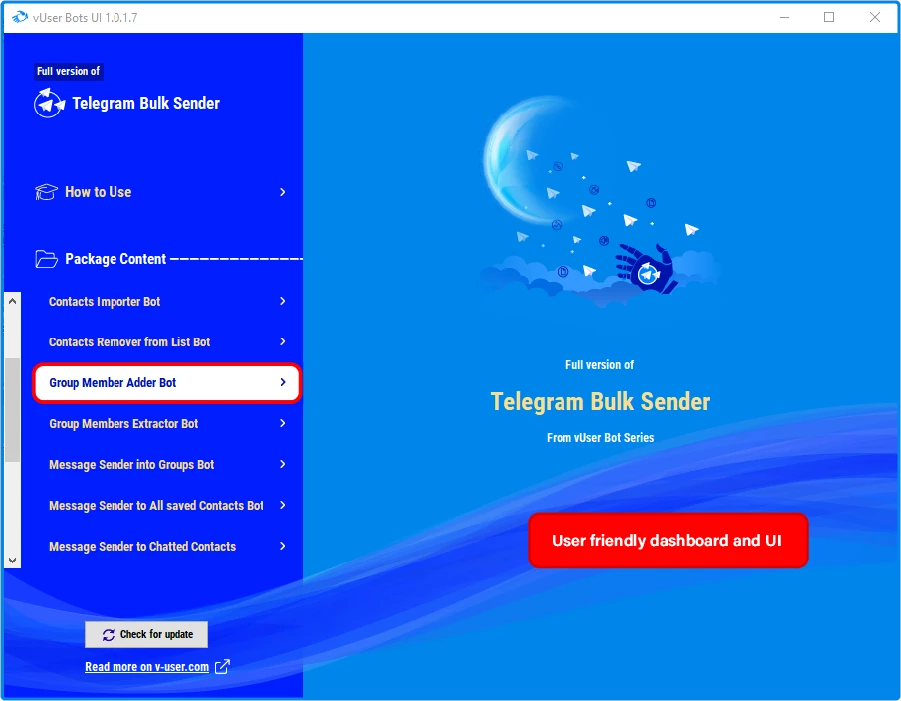
Task: Expand Group Member Adder Bot chevron
Action: (x=283, y=382)
